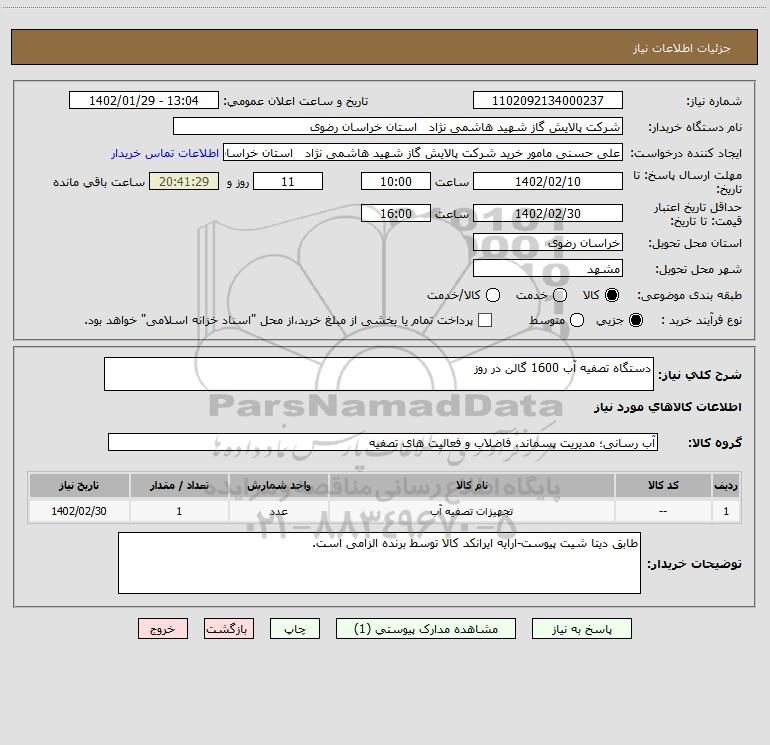Viewport: 770px width, 745px height.
Task: Click the شهر محل تحویل field مشهد
Action: click(x=548, y=269)
